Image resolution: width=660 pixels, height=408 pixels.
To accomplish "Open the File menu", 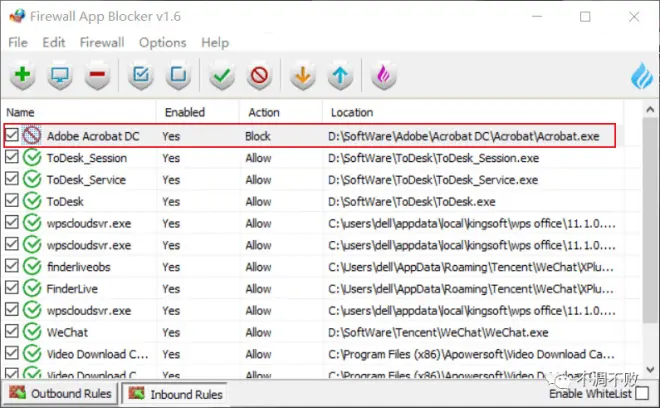I will click(18, 43).
